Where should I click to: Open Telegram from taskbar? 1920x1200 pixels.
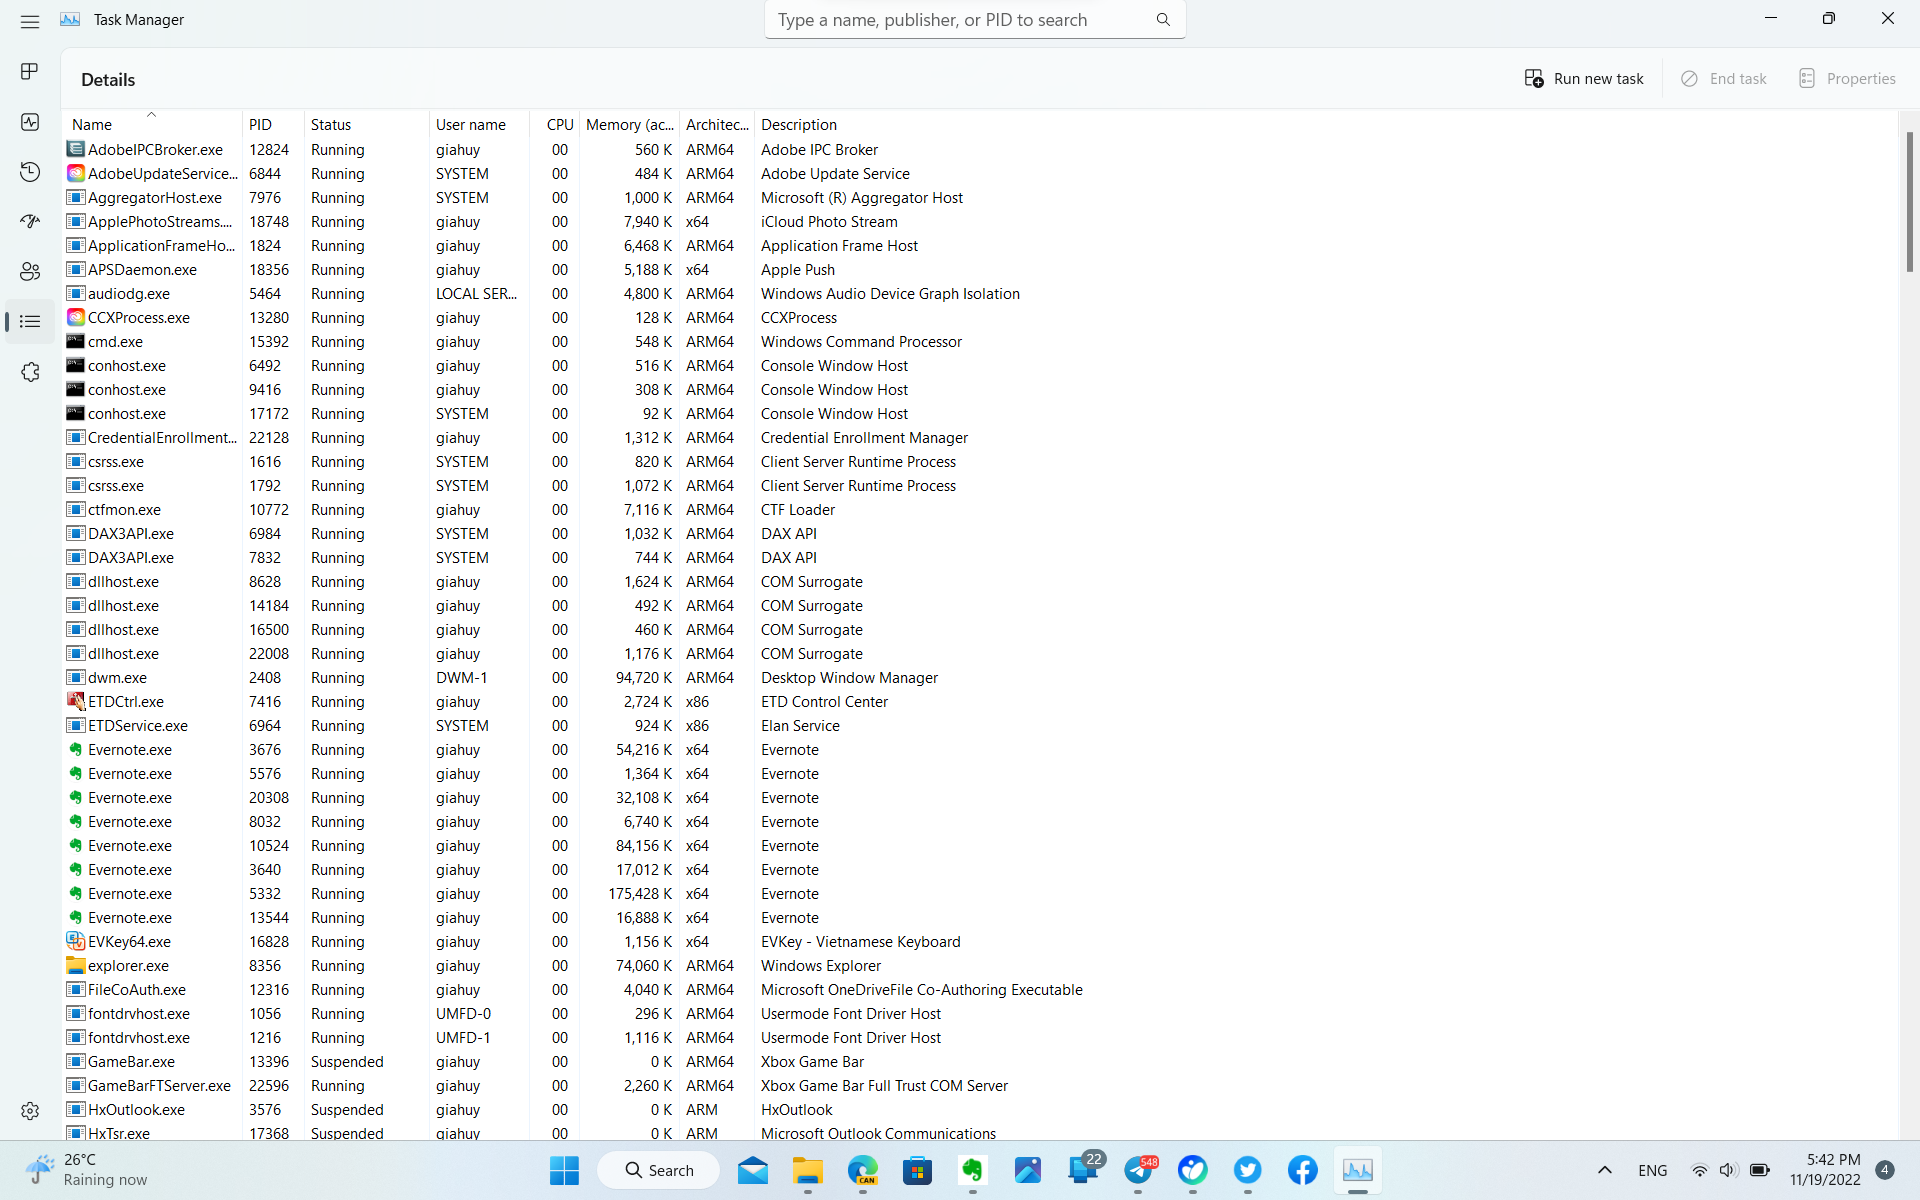coord(1138,1170)
